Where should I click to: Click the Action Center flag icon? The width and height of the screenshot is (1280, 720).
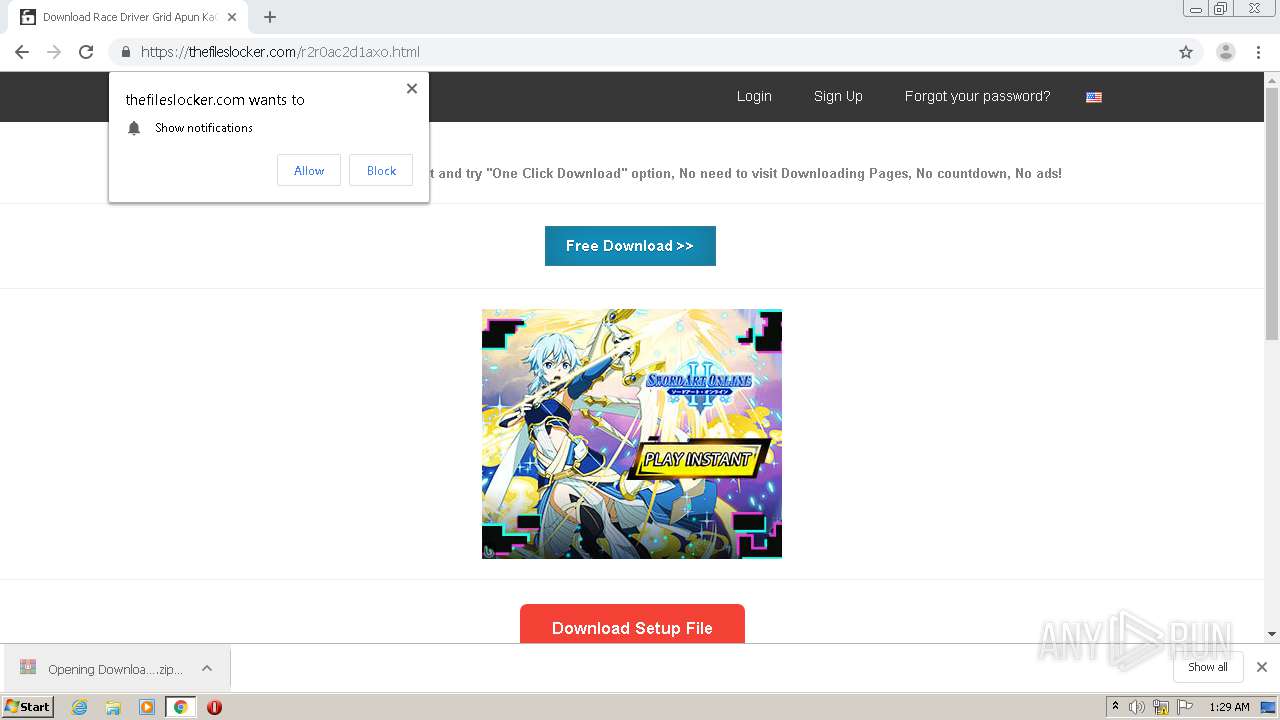click(1185, 707)
